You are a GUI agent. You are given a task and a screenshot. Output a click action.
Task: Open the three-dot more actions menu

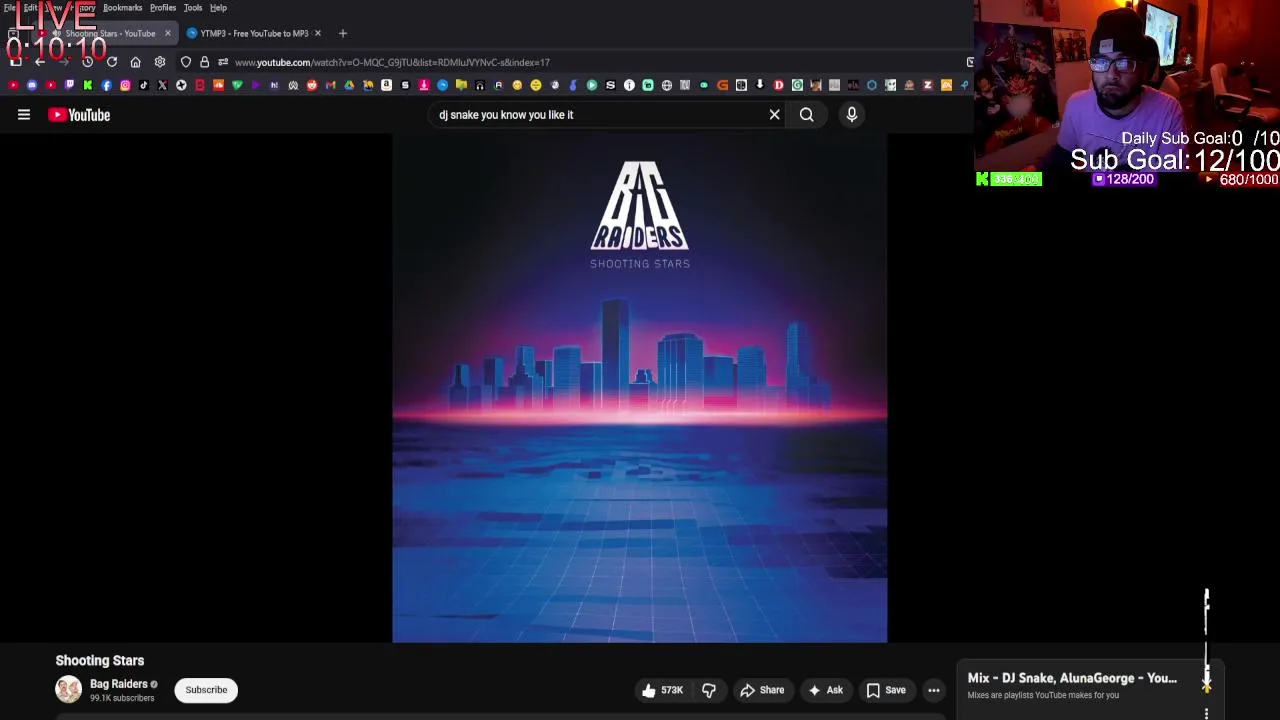pos(934,690)
